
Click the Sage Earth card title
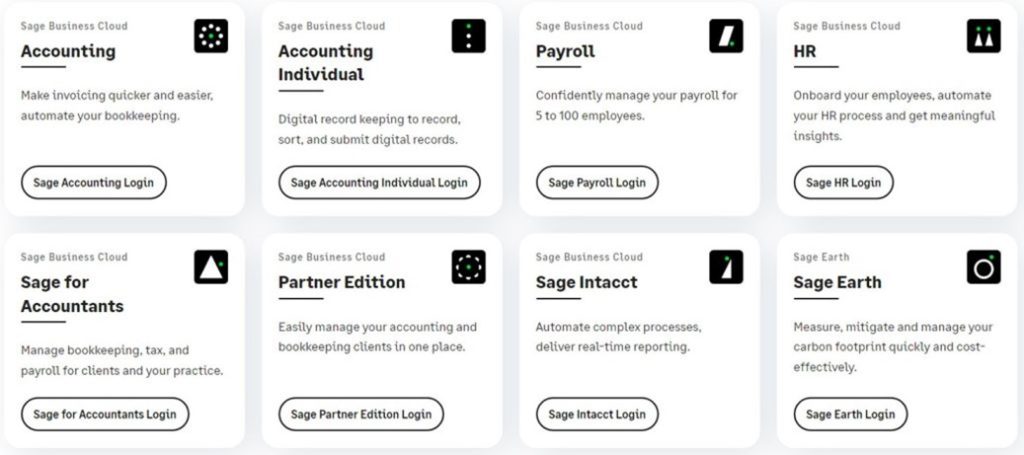[x=837, y=283]
